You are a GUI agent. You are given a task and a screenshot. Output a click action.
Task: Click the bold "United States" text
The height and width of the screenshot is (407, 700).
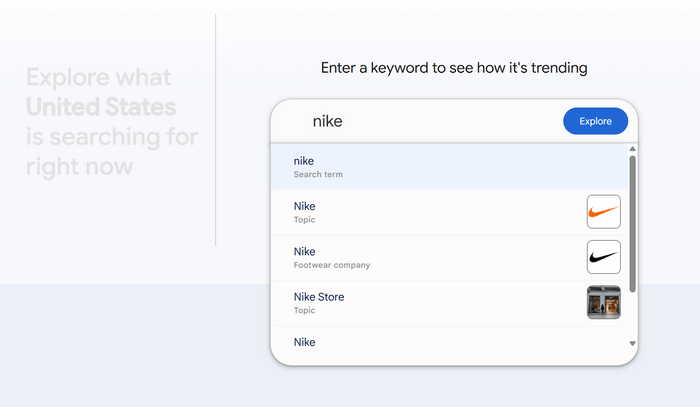coord(101,107)
